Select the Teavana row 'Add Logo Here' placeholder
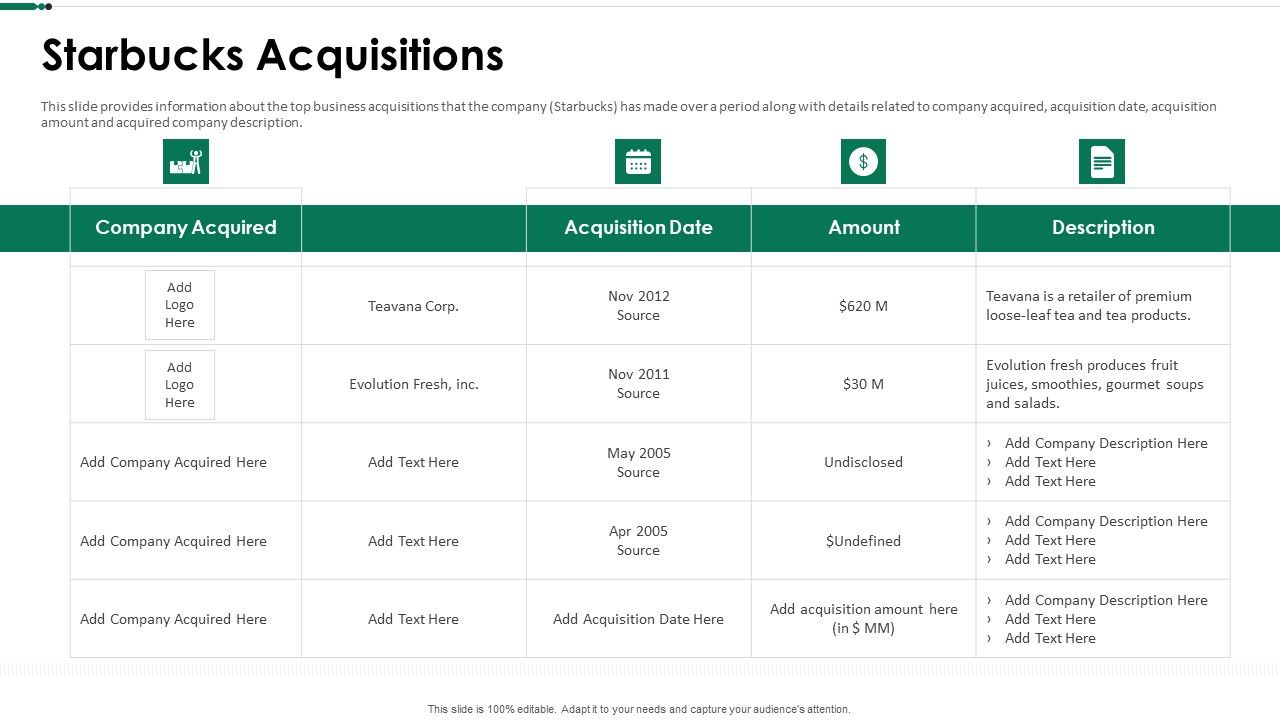Screen dimensions: 1280x720 pos(180,305)
